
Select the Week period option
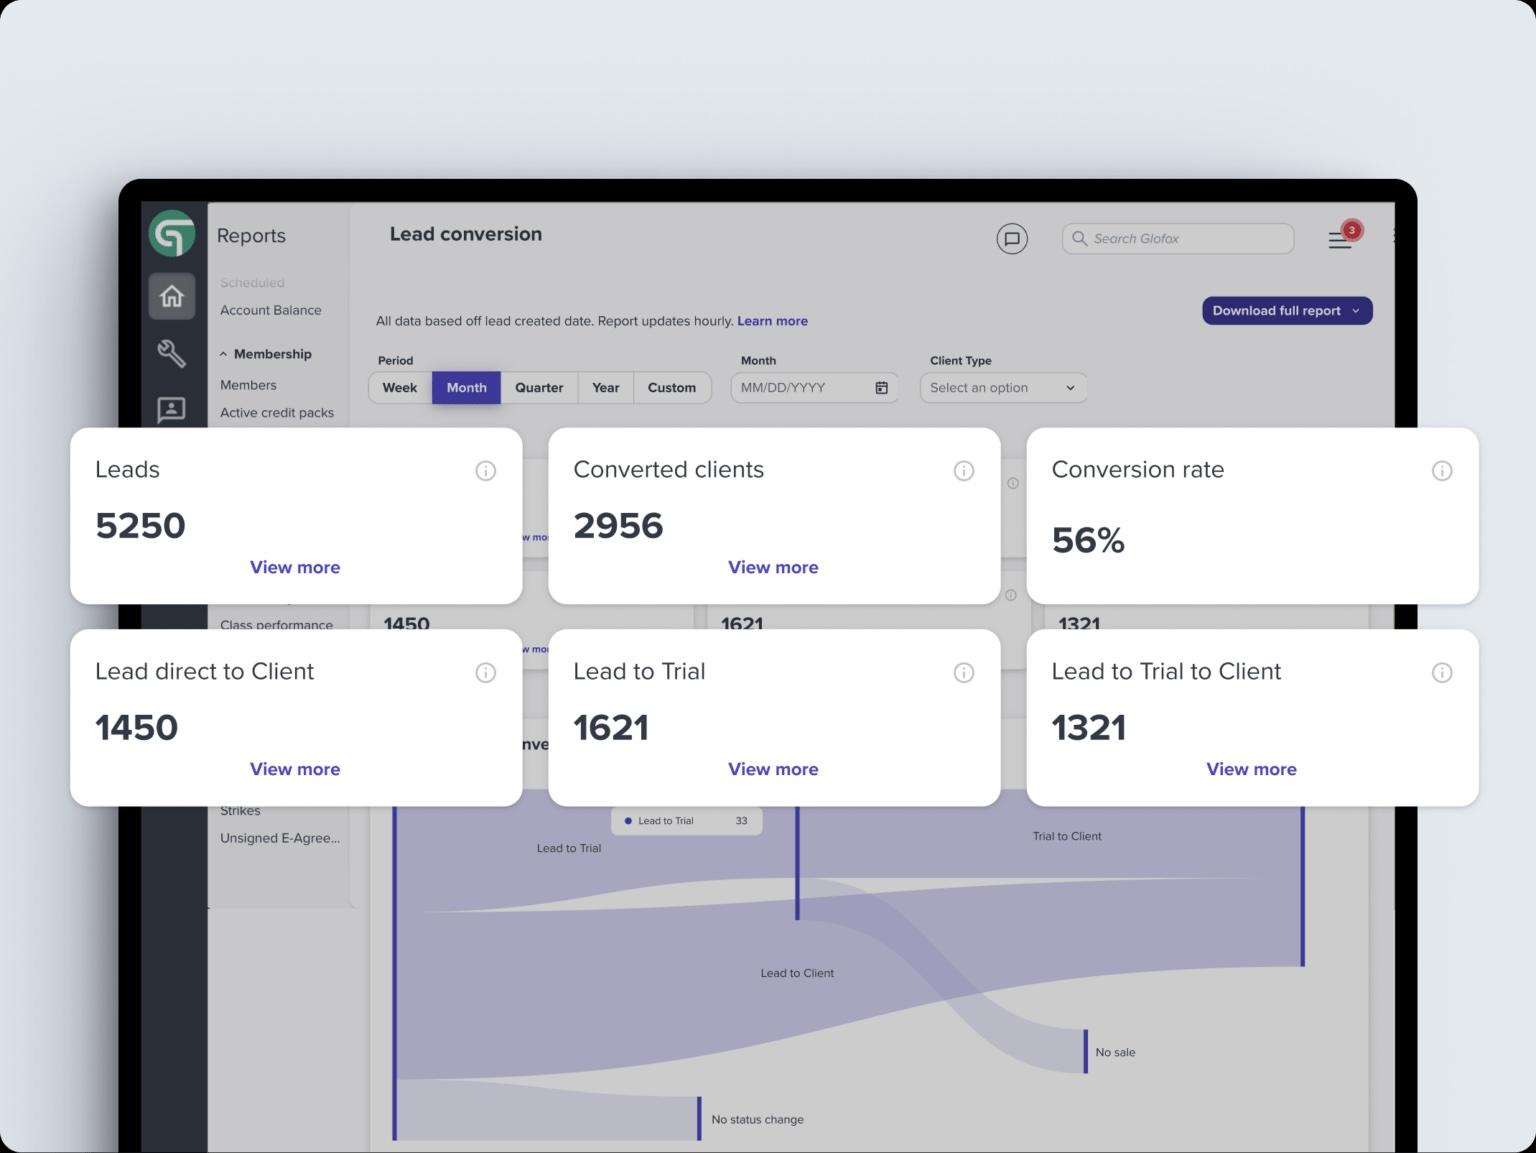(x=399, y=387)
